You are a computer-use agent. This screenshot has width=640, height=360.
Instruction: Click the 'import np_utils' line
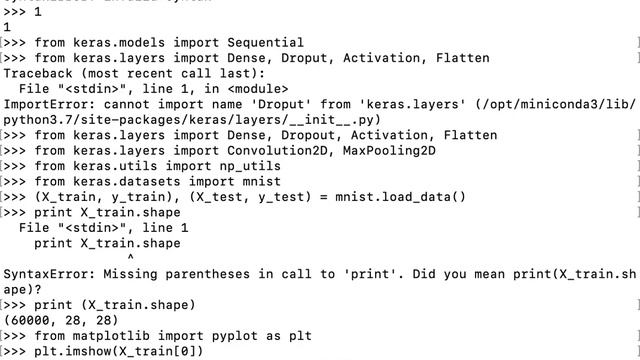click(x=142, y=166)
